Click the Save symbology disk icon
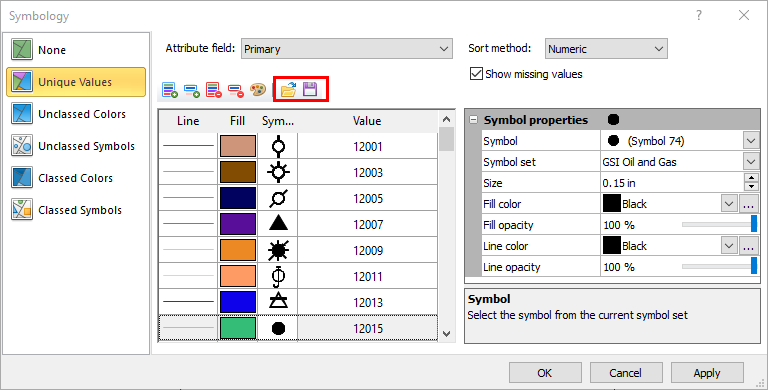The width and height of the screenshot is (768, 390). coord(310,89)
